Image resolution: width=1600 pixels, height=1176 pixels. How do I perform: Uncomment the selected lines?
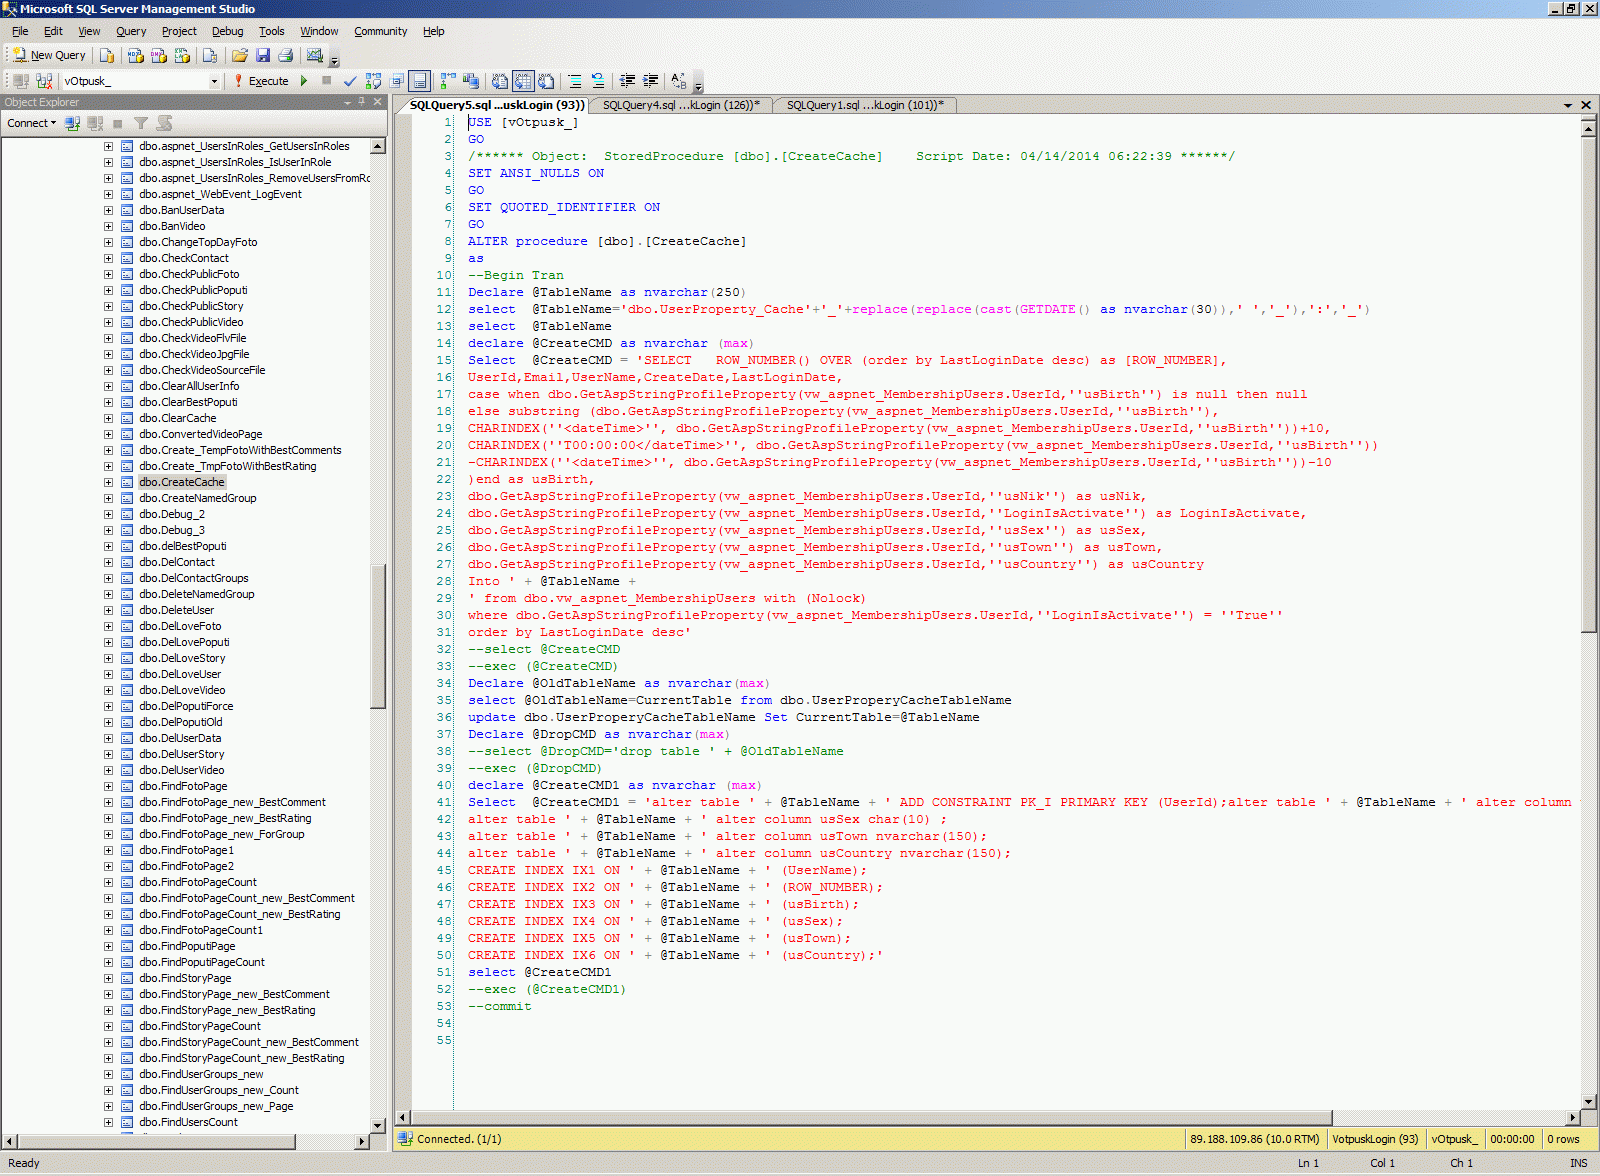click(598, 81)
